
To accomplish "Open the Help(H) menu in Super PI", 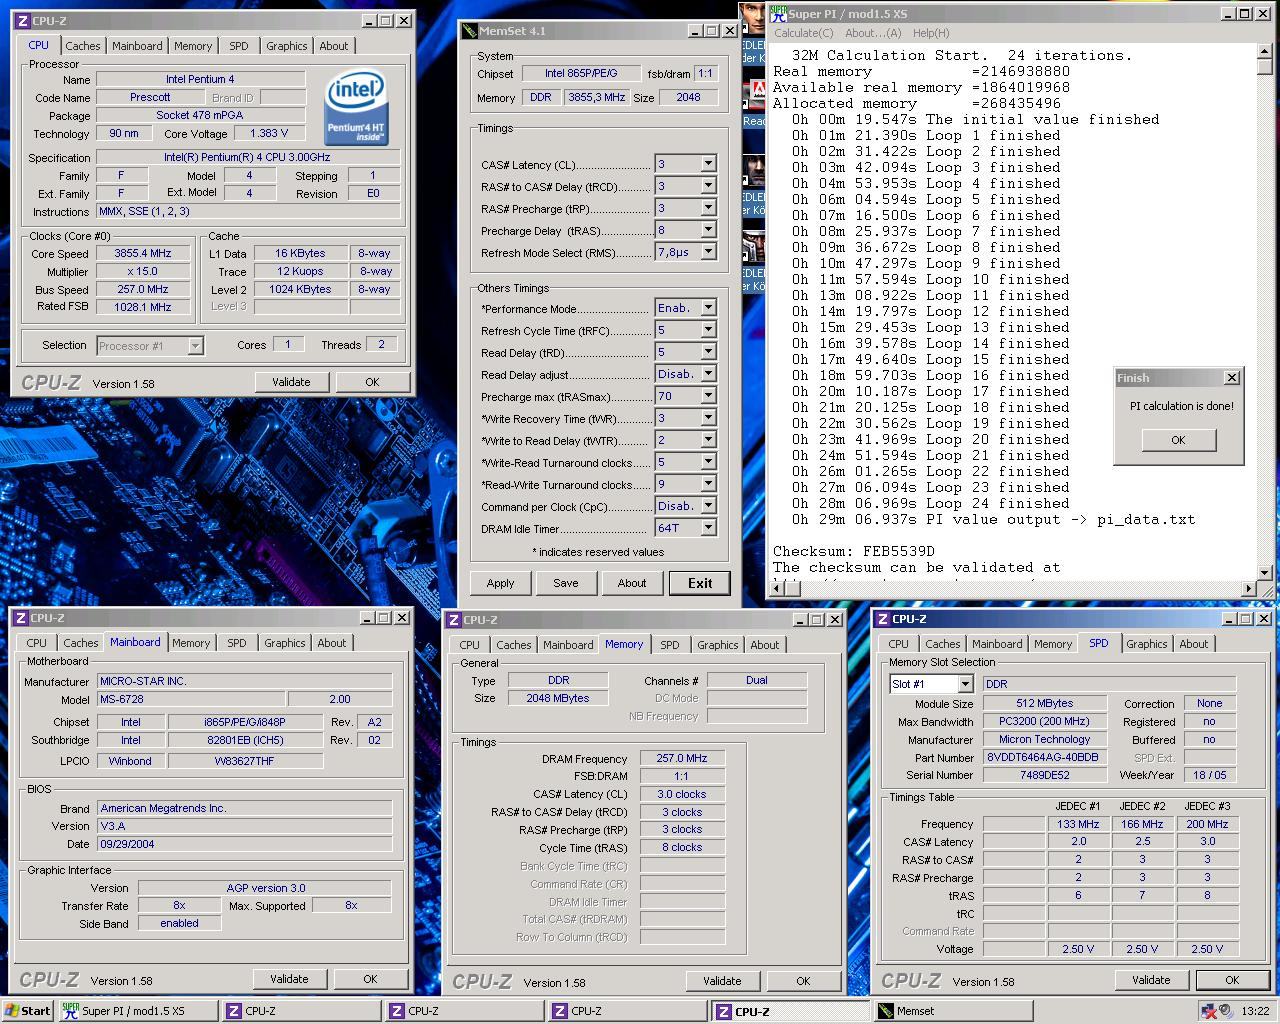I will [x=931, y=33].
